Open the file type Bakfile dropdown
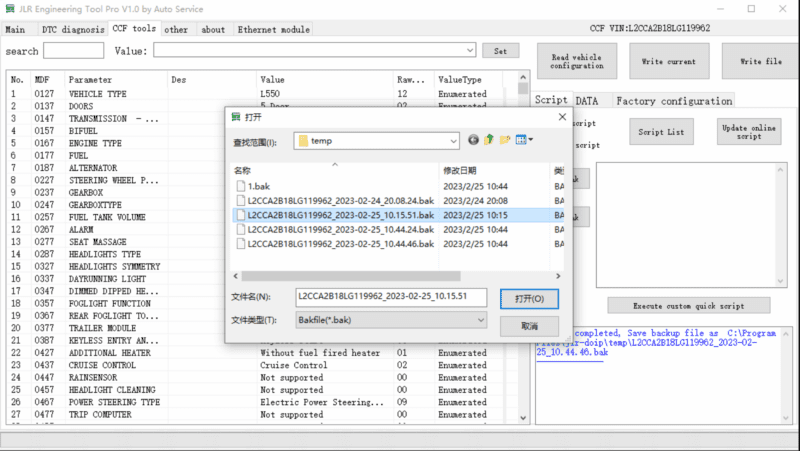The height and width of the screenshot is (451, 800). pyautogui.click(x=481, y=320)
